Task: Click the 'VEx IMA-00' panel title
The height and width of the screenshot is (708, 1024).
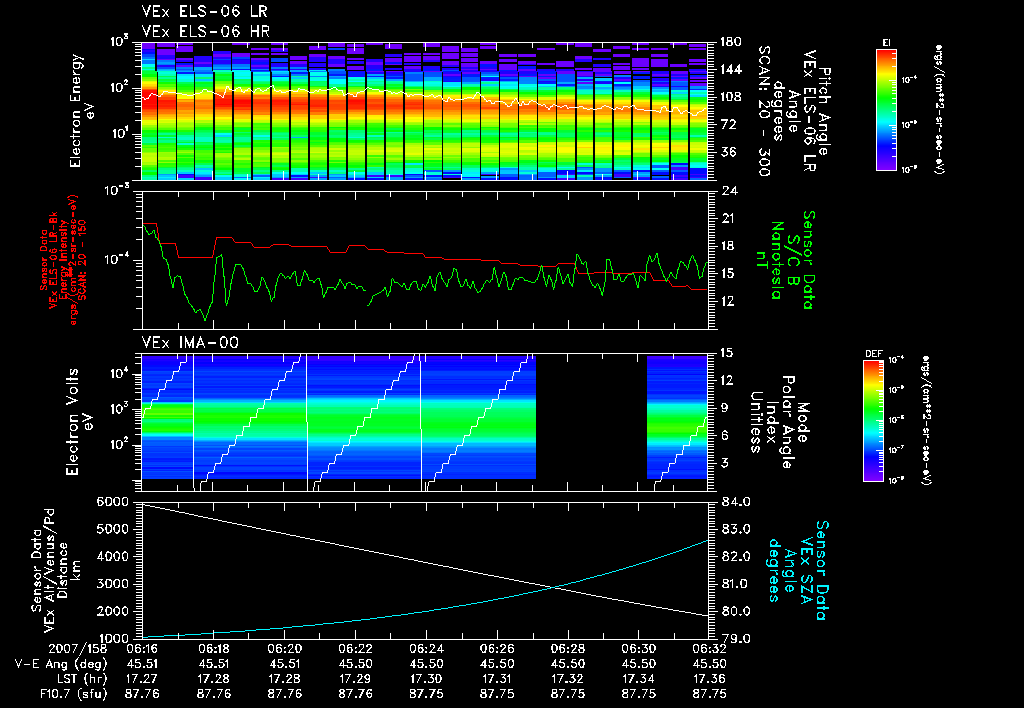Action: [x=190, y=342]
